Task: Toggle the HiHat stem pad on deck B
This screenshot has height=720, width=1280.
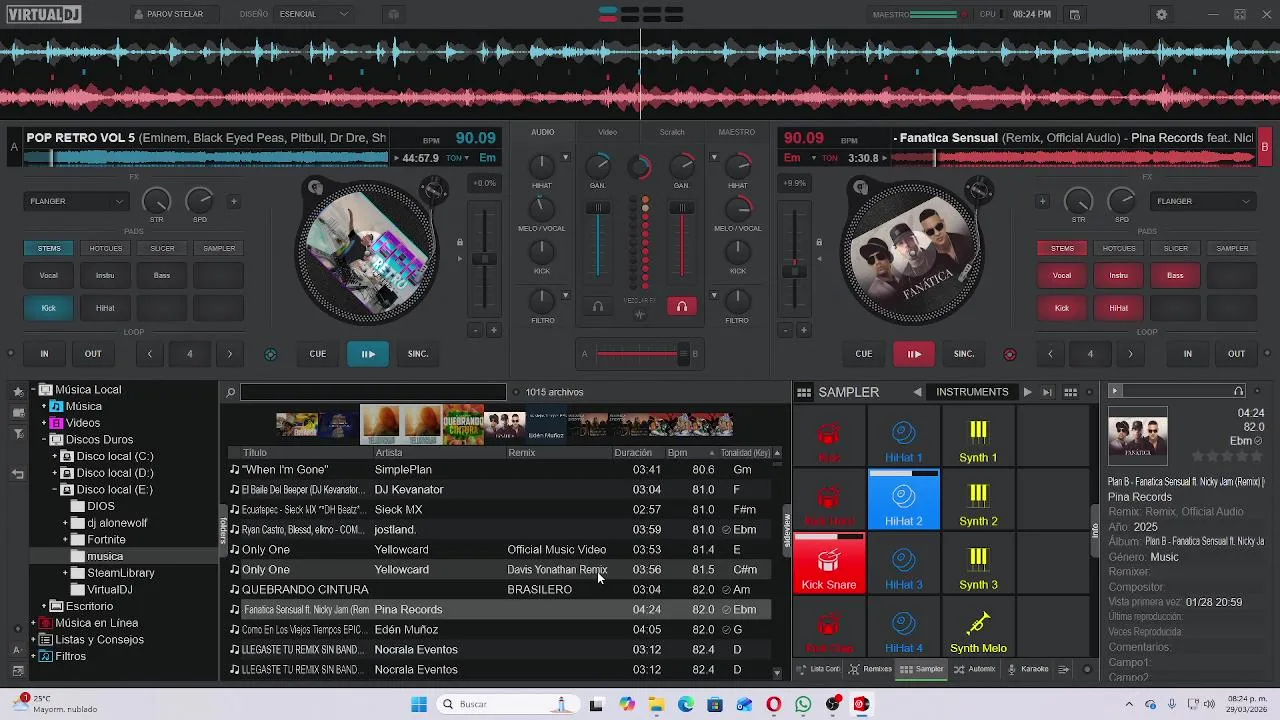Action: coord(1119,308)
